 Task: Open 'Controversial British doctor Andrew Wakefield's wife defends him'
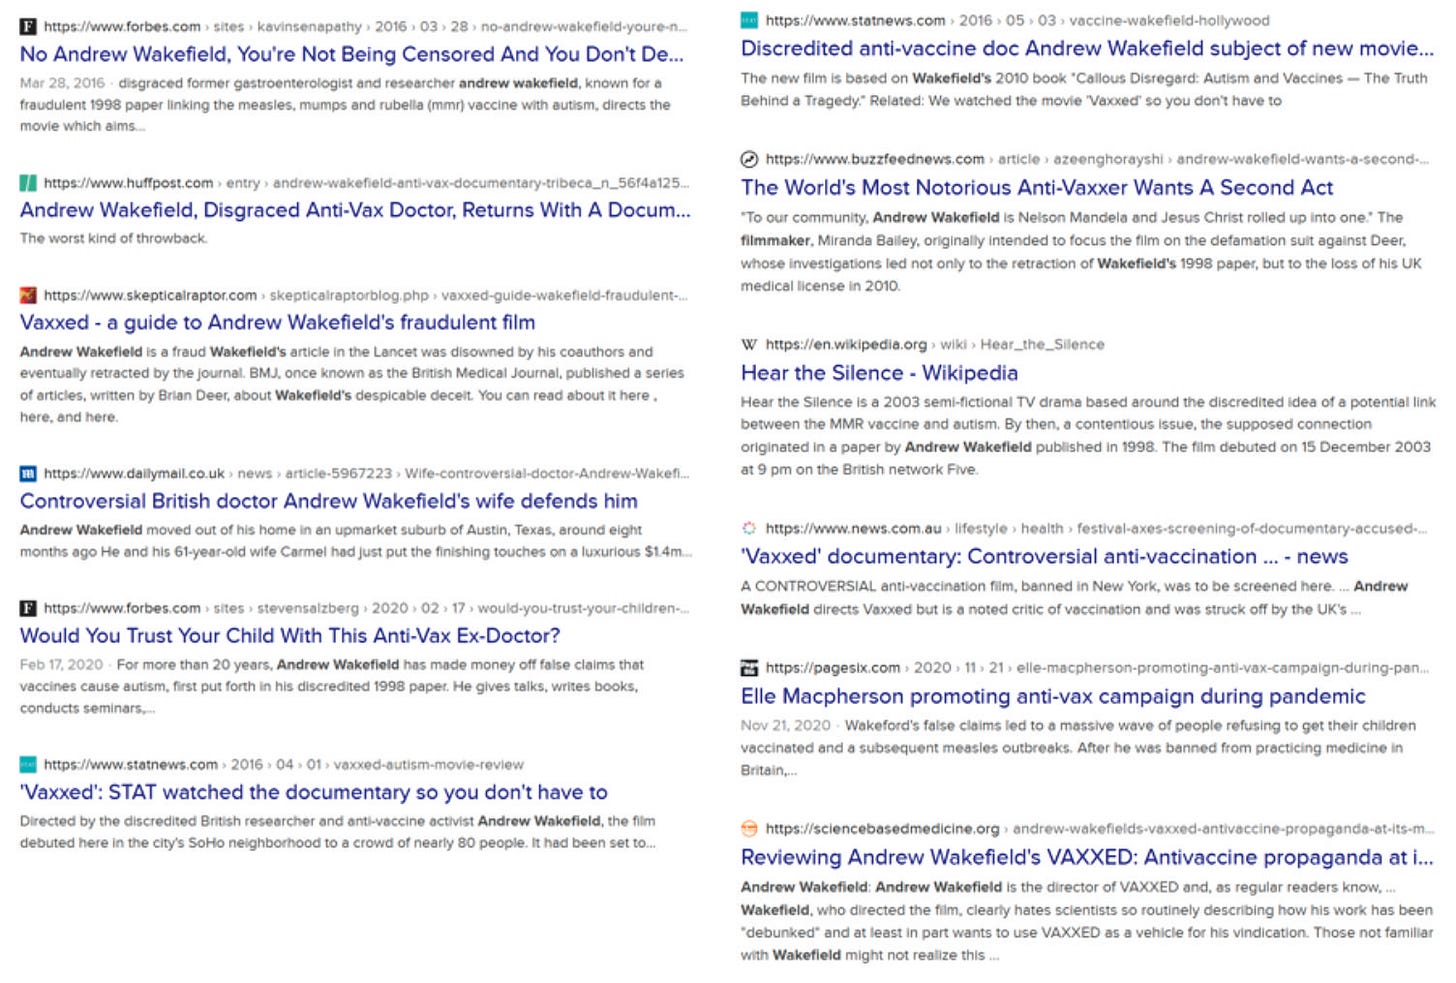click(328, 501)
